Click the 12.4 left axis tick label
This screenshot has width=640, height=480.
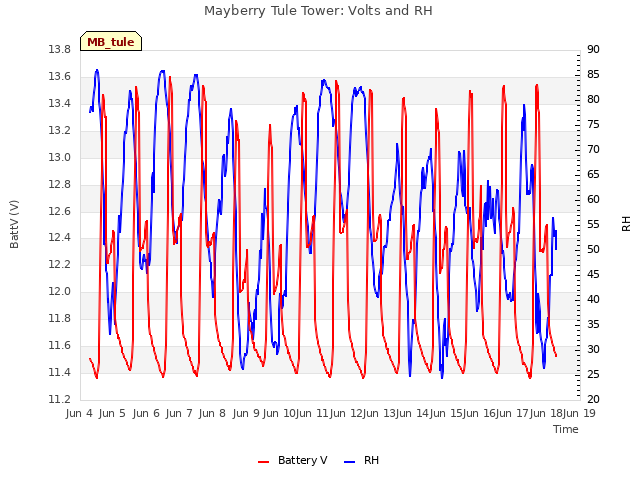click(x=60, y=237)
